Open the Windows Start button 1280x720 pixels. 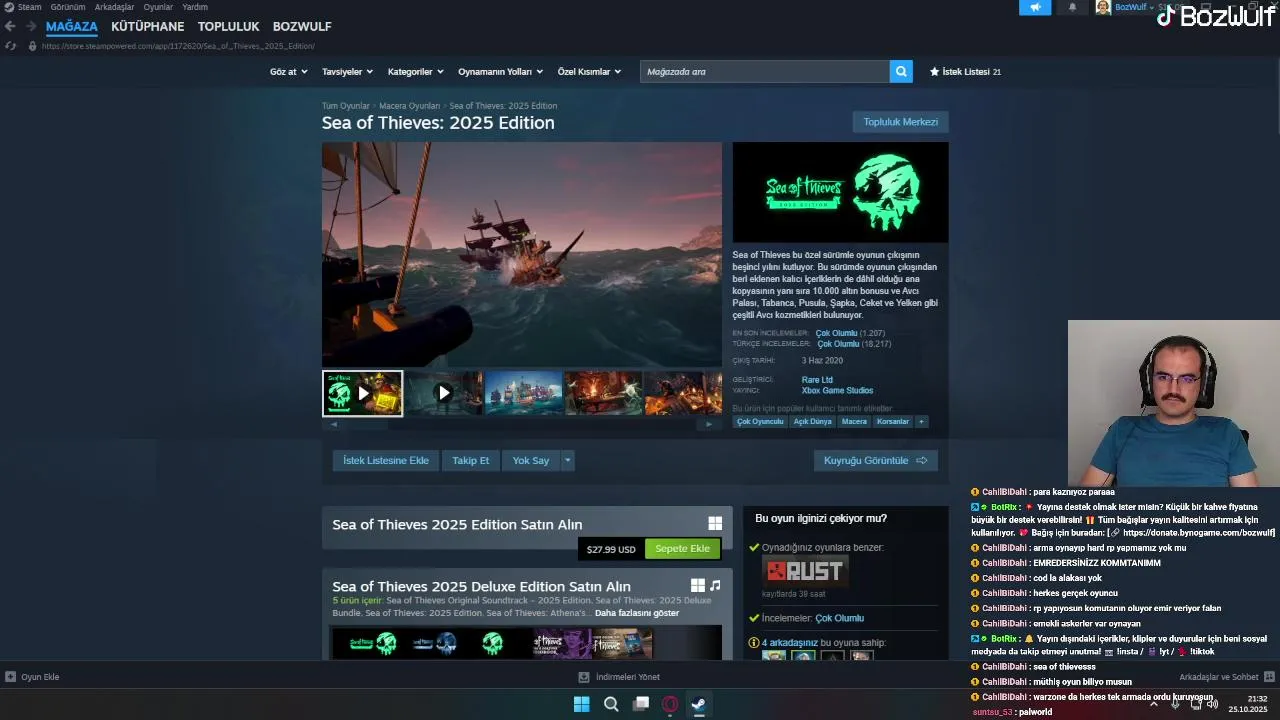[x=581, y=704]
